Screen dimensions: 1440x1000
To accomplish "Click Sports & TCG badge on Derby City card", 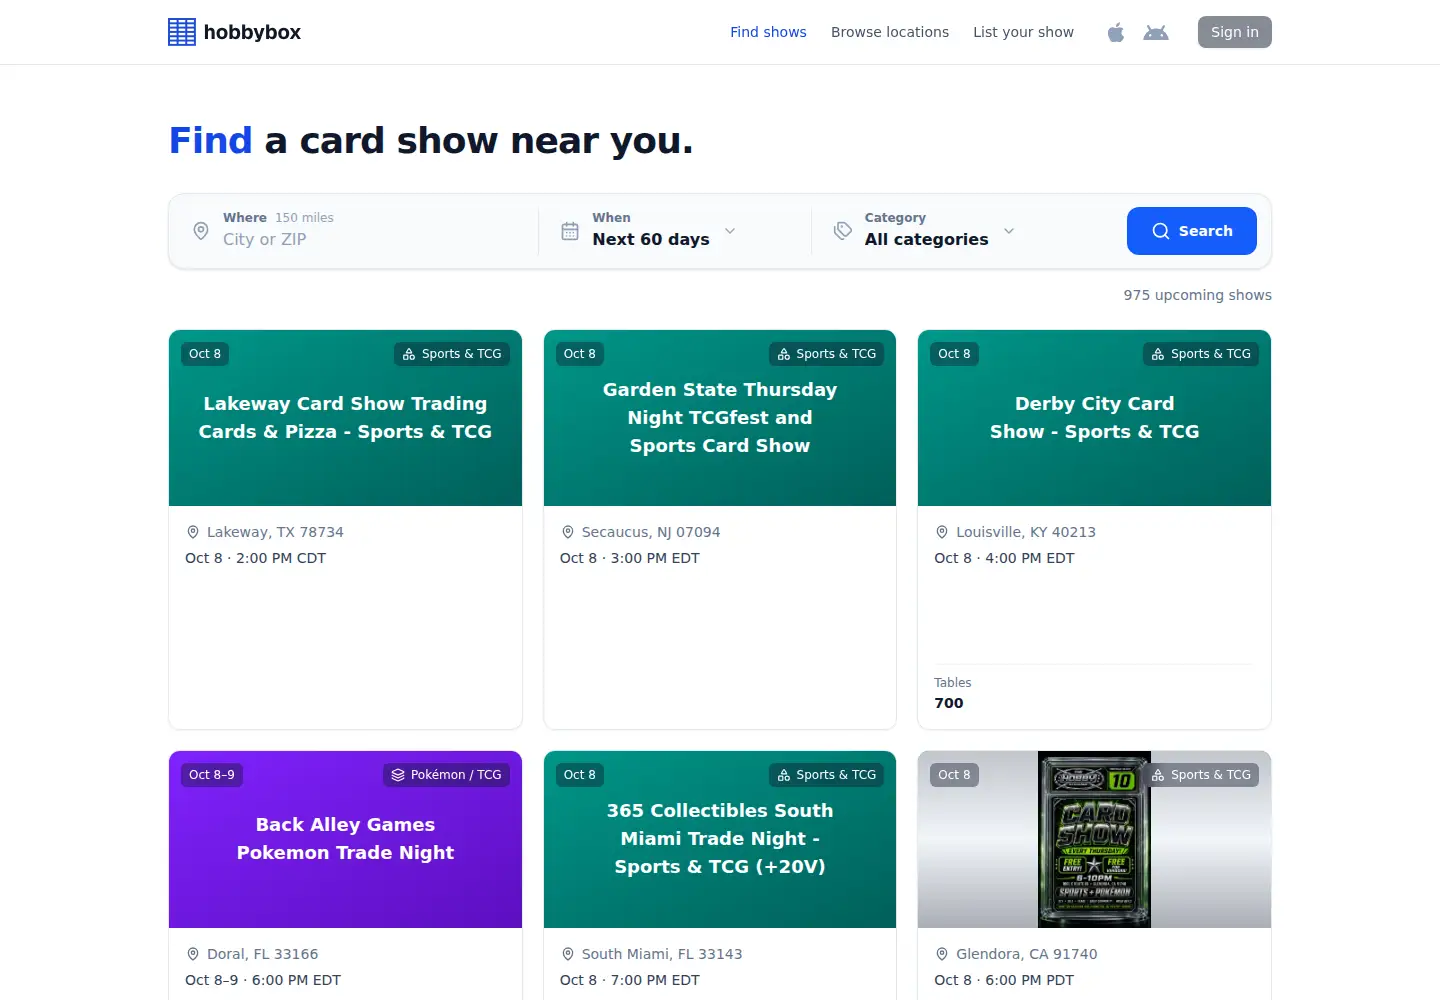I will [1201, 354].
